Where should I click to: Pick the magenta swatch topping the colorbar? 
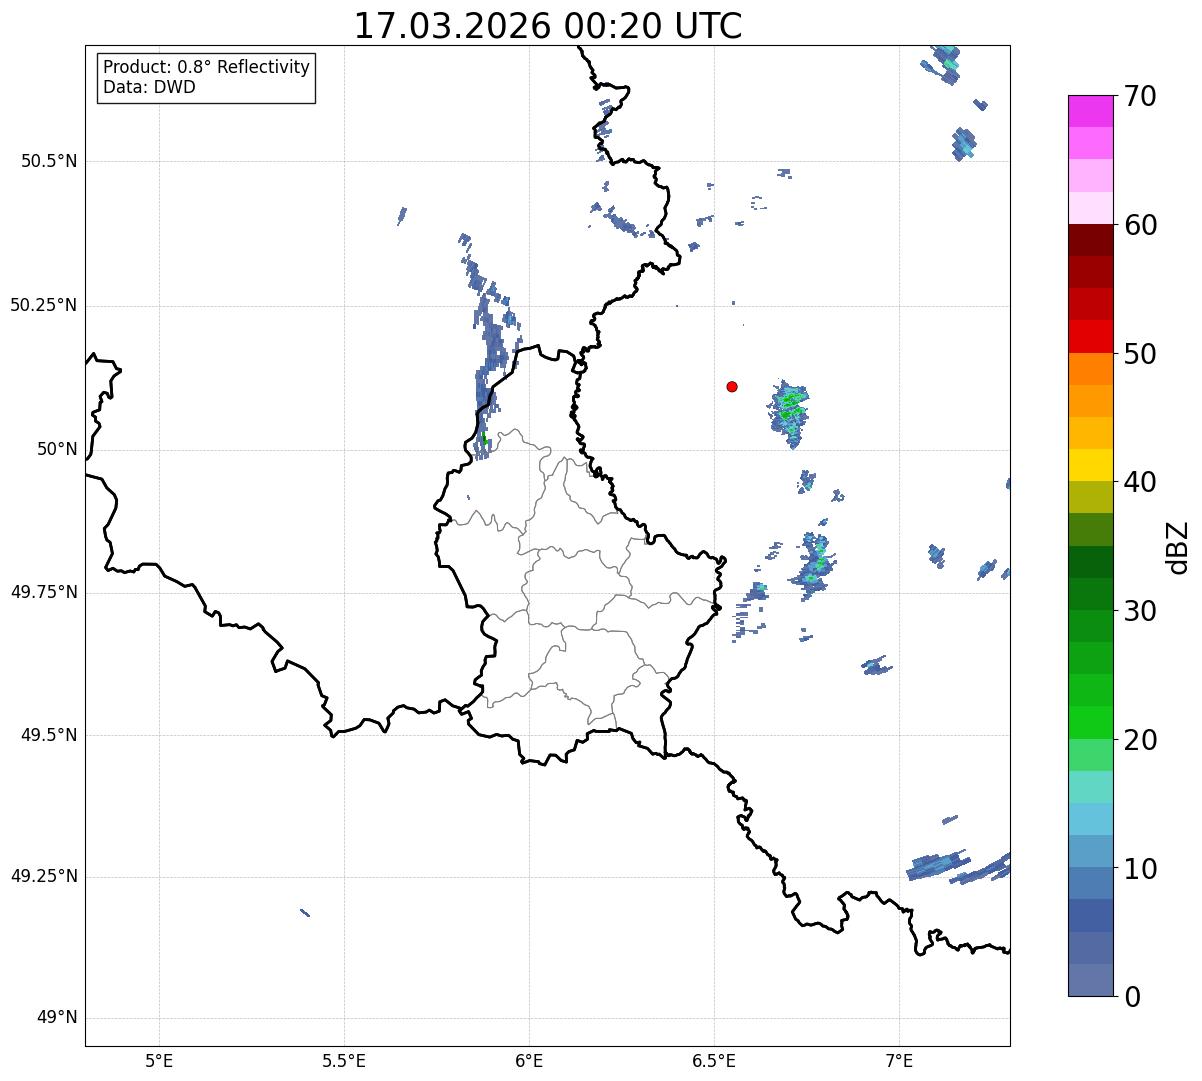1091,111
